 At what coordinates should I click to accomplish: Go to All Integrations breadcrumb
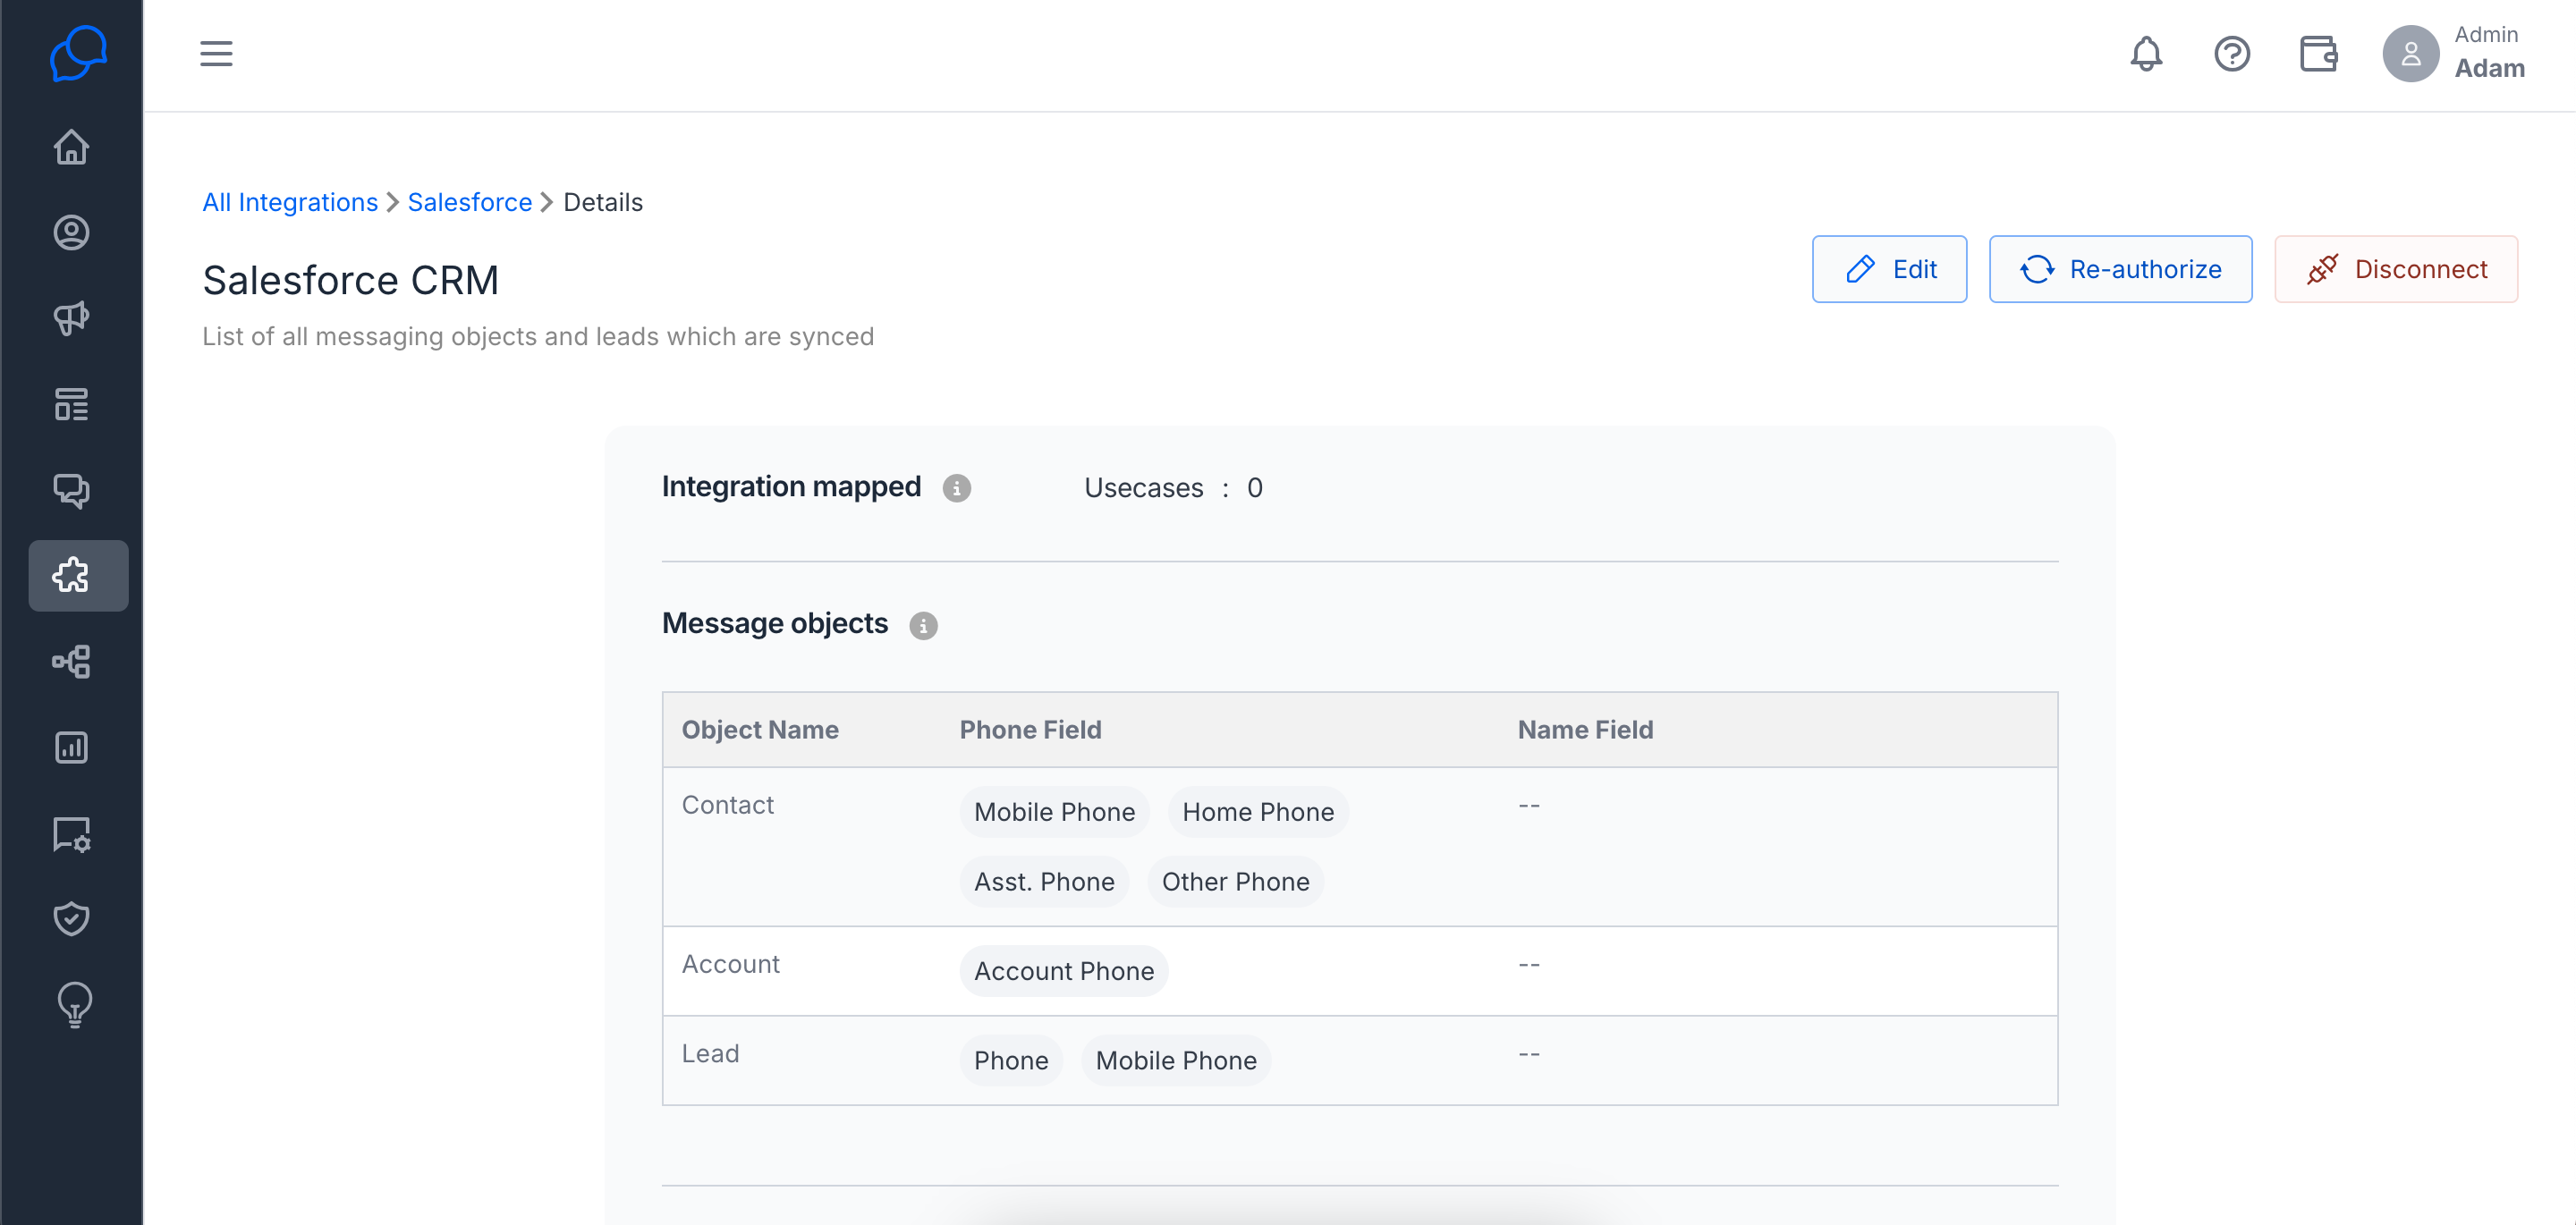[290, 202]
